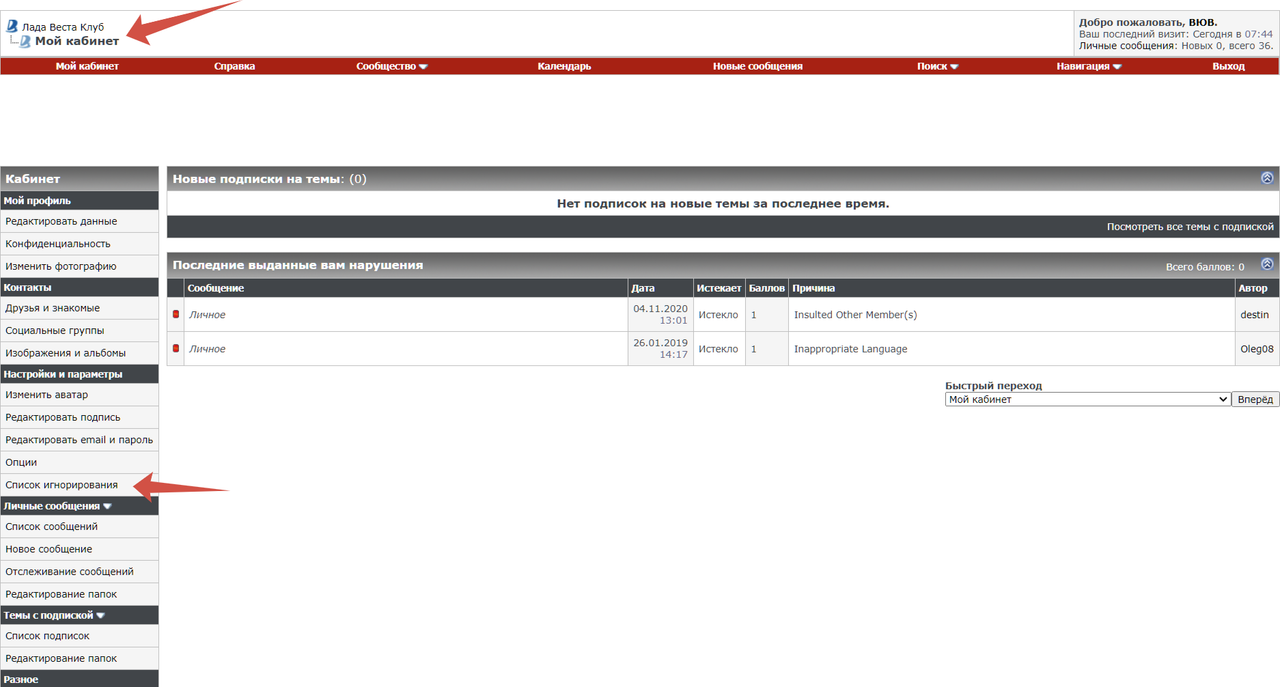Collapse the Новые подписки на темы panel
The height and width of the screenshot is (687, 1280).
(1267, 178)
